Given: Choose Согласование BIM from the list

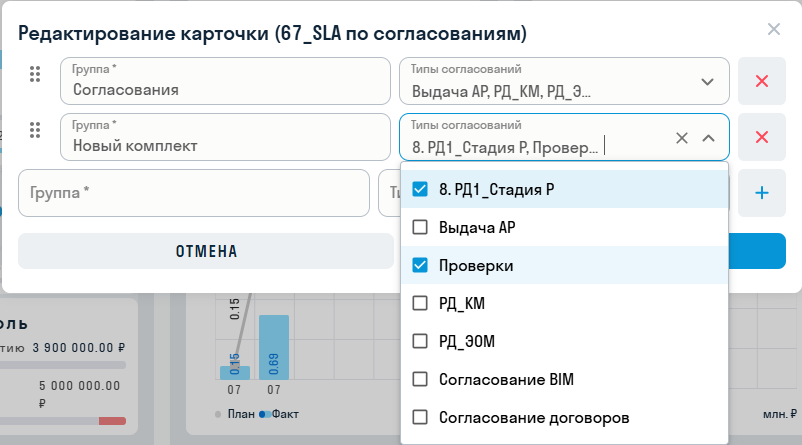Looking at the screenshot, I should pos(420,379).
